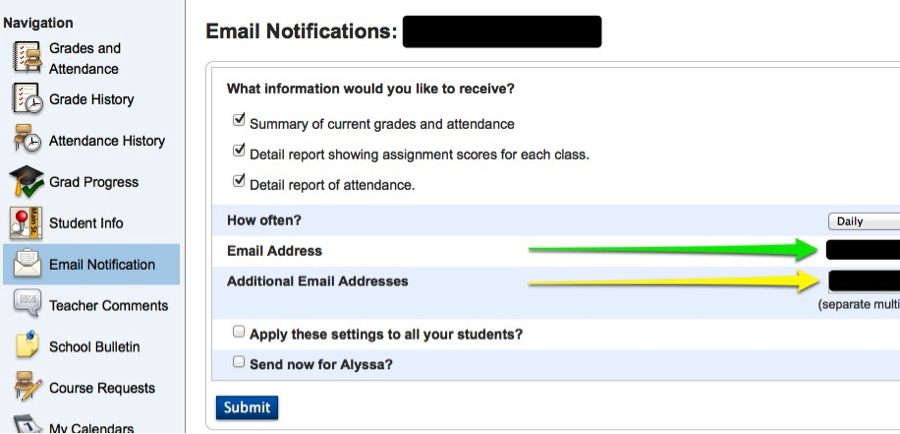This screenshot has width=900, height=434.
Task: Click the Email Address input field
Action: 863,250
